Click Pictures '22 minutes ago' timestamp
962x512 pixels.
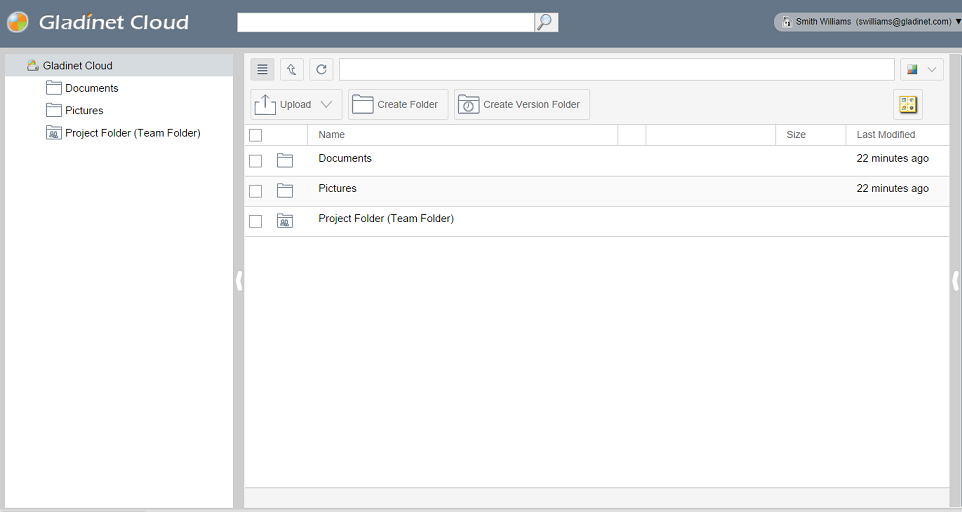pyautogui.click(x=893, y=188)
